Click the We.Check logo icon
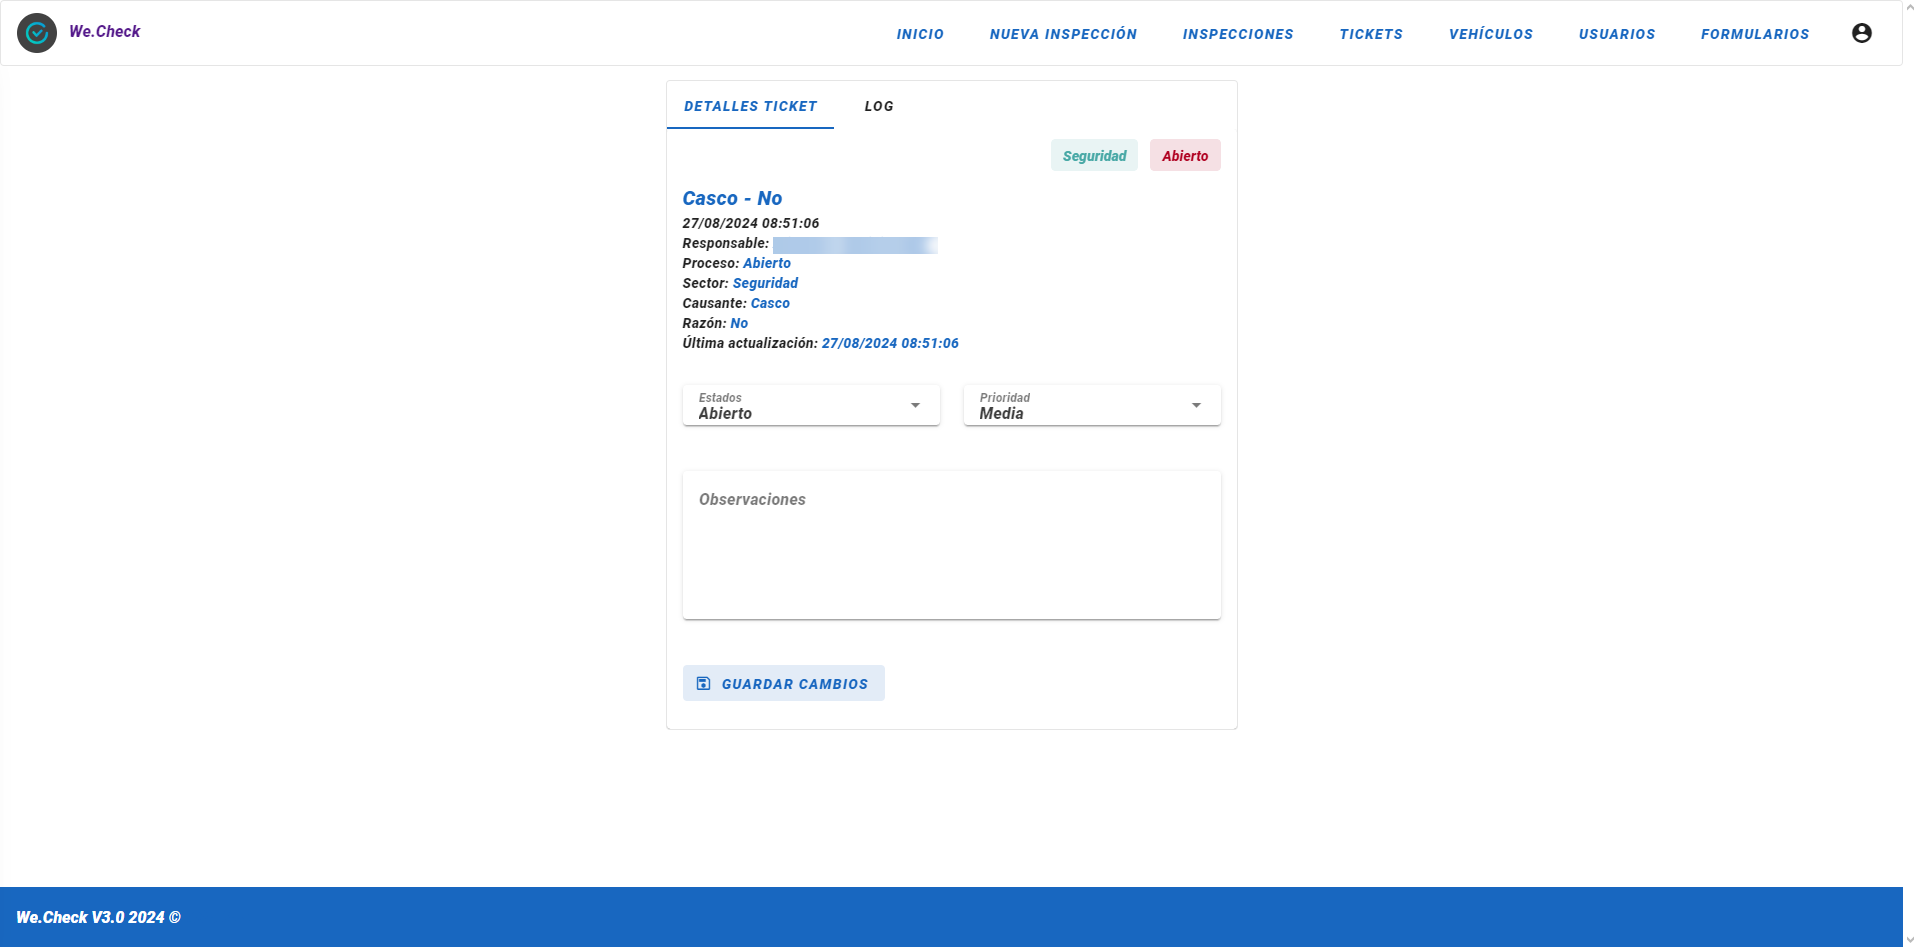This screenshot has width=1918, height=947. [x=37, y=33]
